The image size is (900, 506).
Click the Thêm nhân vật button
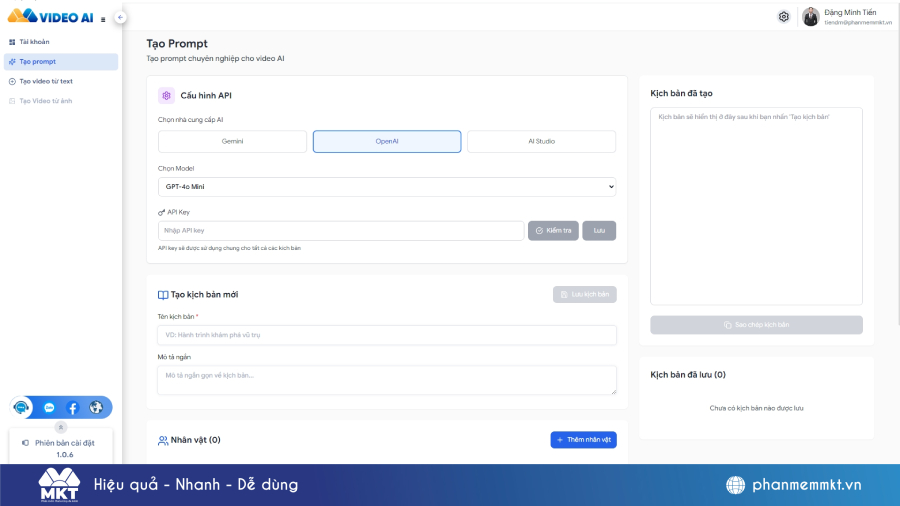(x=583, y=440)
